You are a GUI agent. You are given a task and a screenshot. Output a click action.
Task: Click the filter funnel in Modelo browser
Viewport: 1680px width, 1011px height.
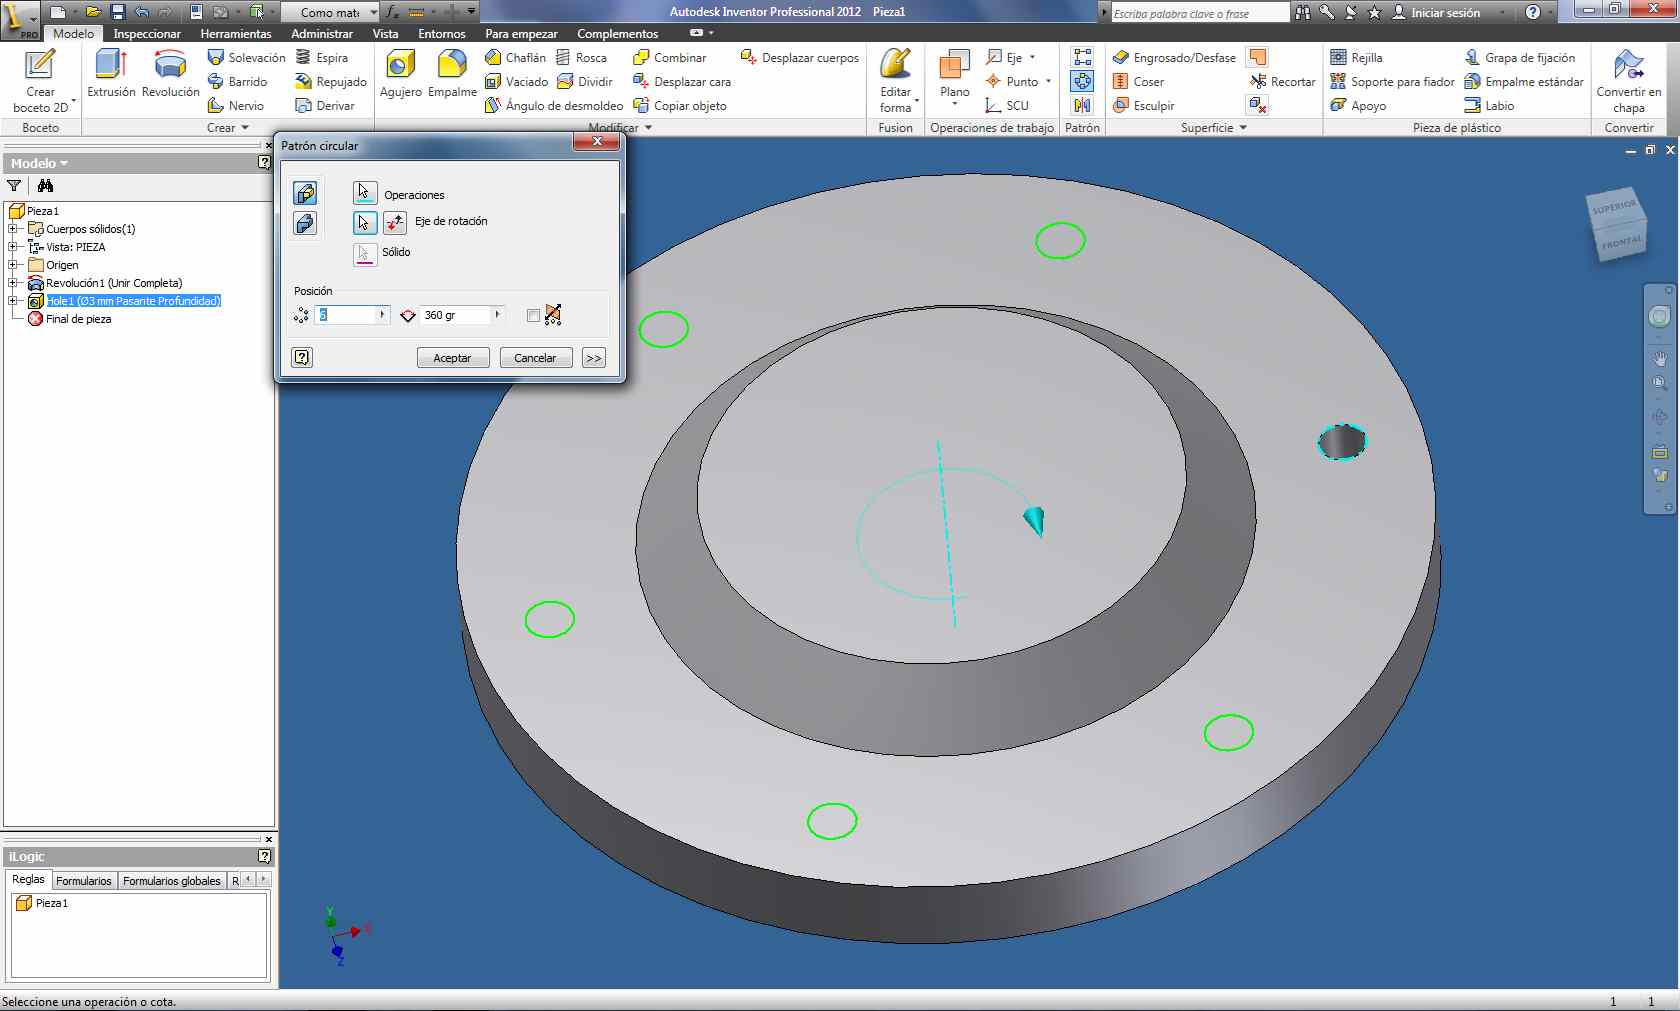click(14, 186)
